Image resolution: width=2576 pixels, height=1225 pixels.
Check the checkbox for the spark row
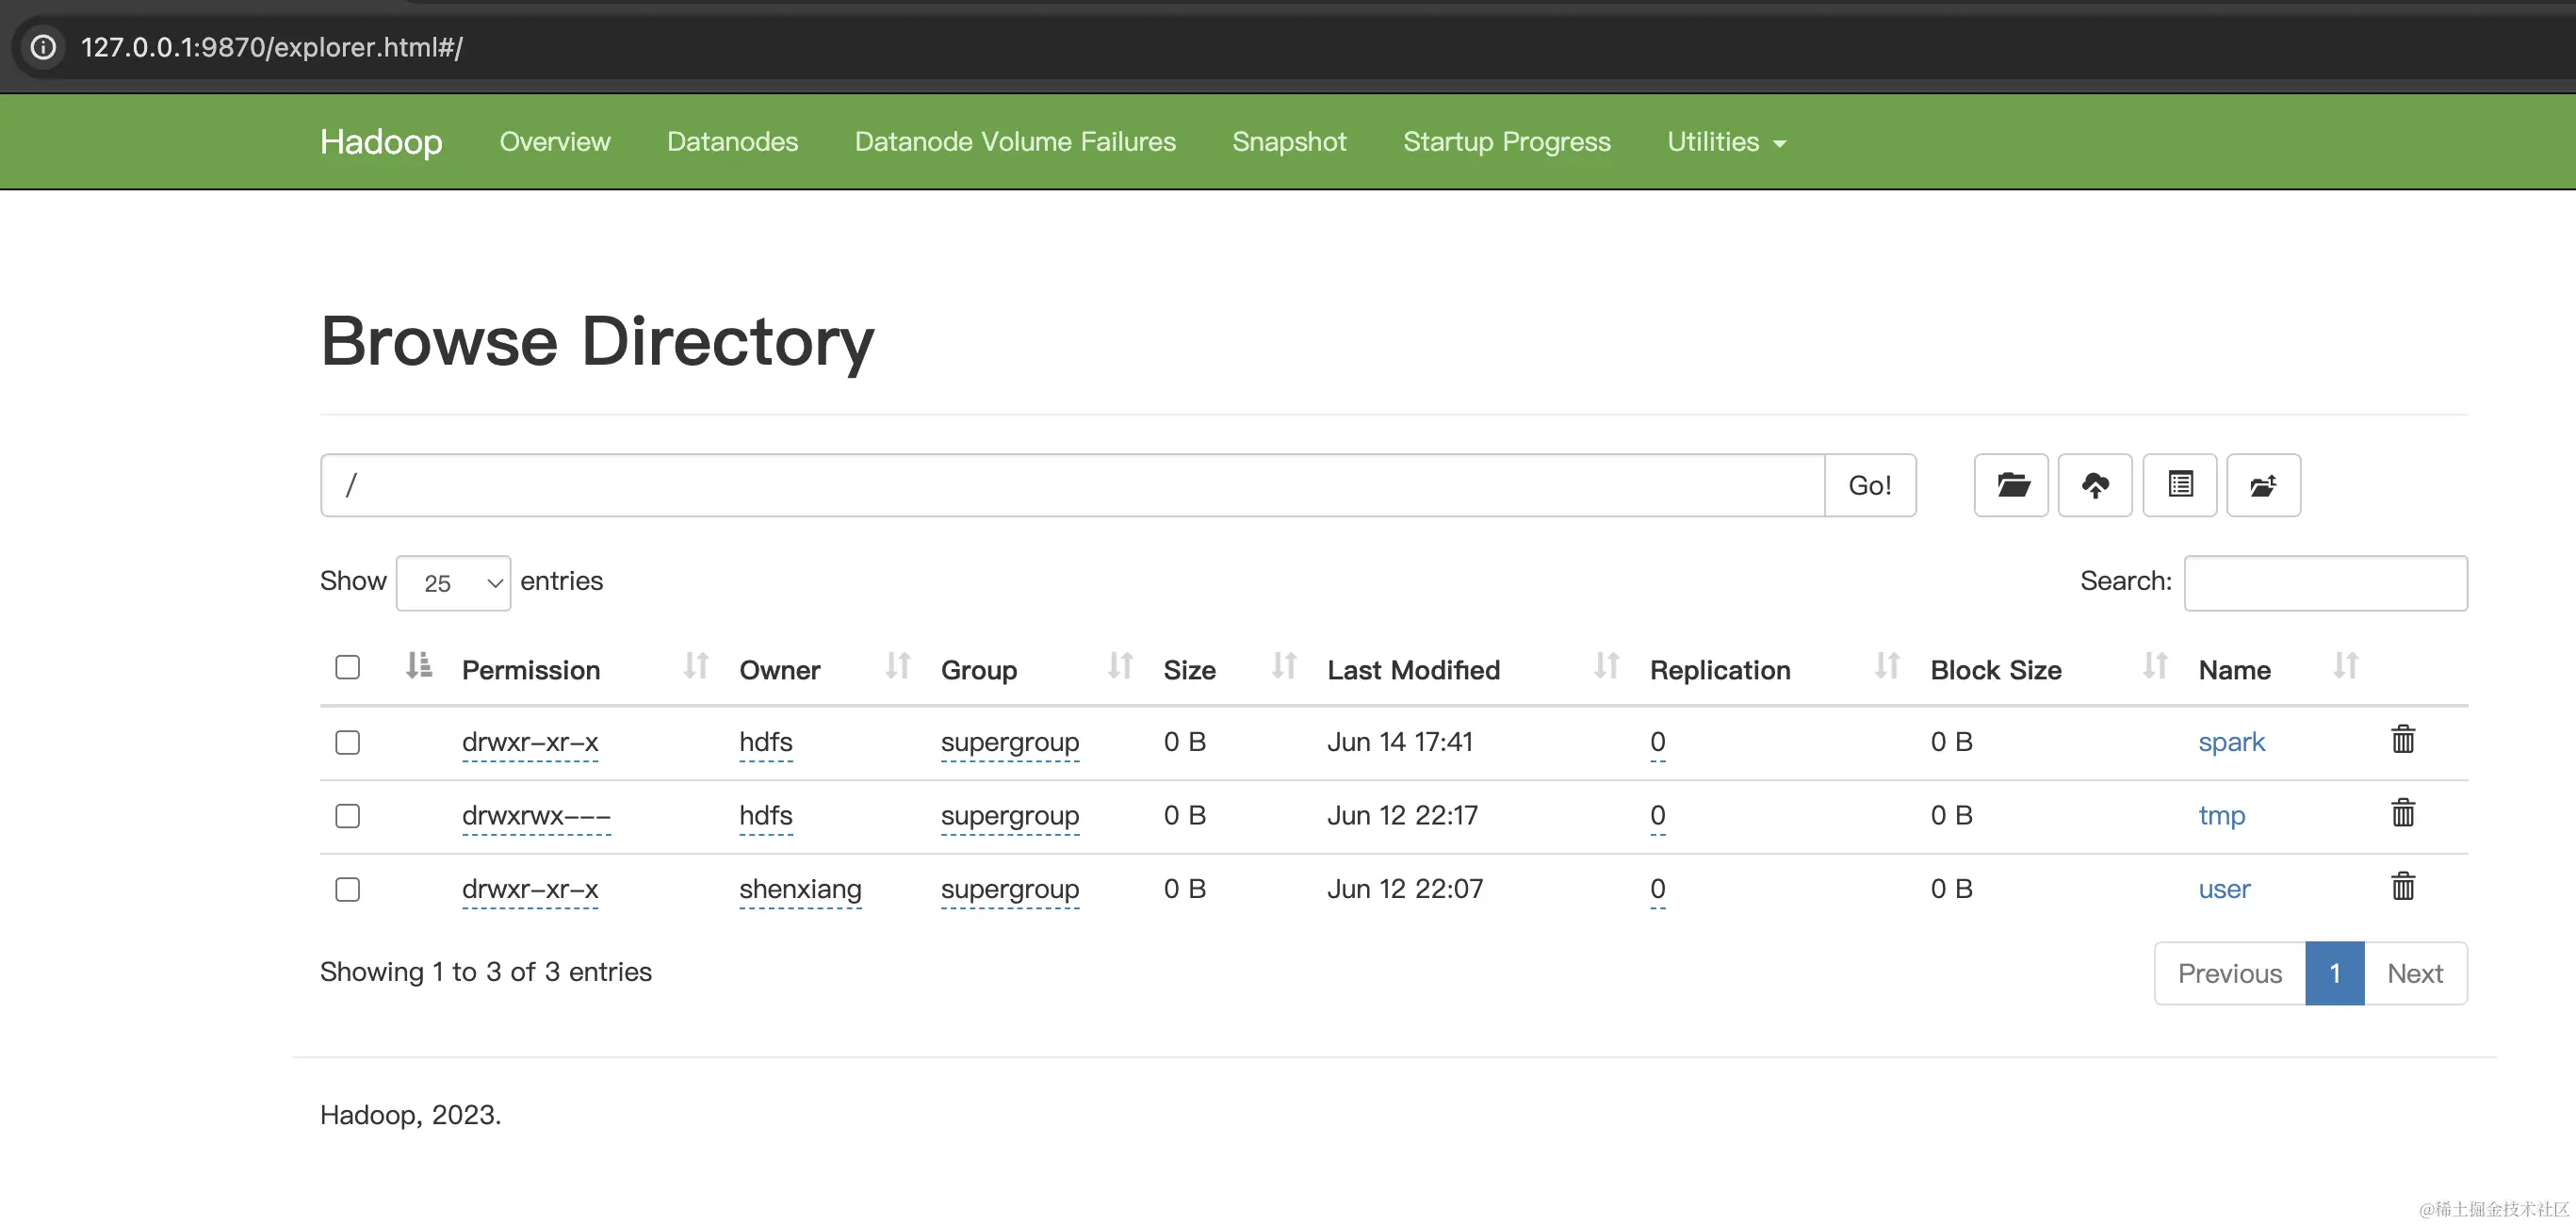(x=347, y=742)
